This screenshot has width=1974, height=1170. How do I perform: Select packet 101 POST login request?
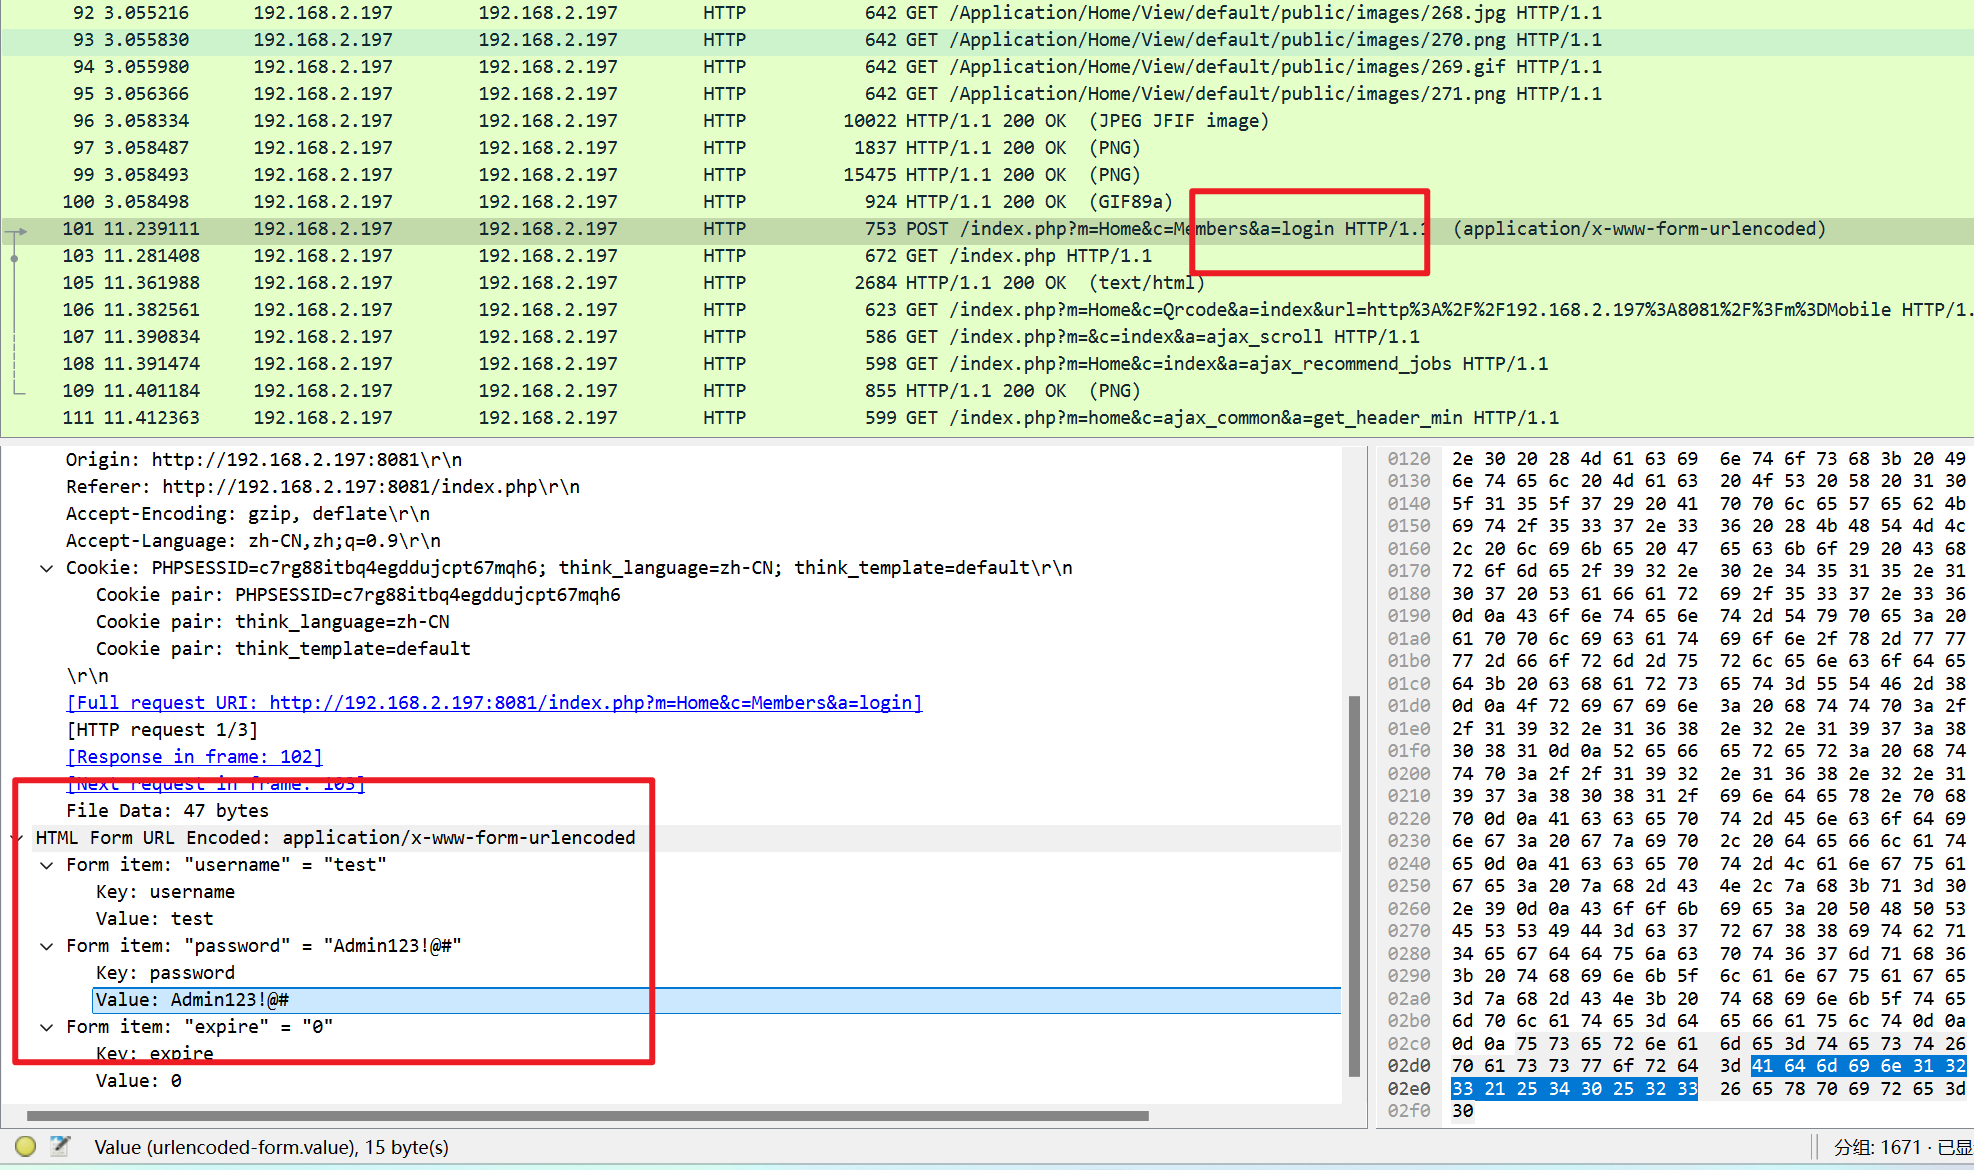[x=987, y=229]
